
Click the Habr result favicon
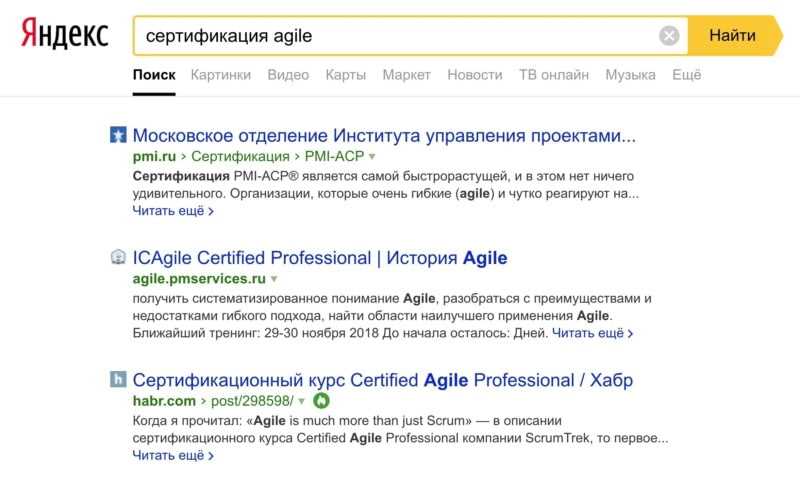(x=118, y=379)
